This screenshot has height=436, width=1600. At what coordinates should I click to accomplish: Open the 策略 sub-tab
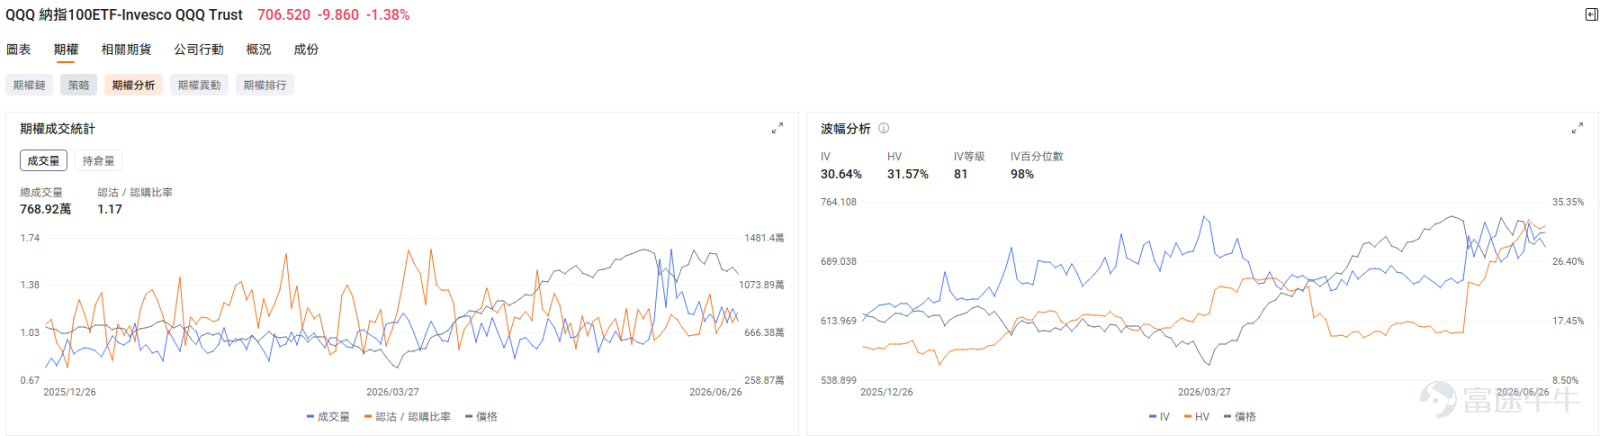tap(78, 85)
